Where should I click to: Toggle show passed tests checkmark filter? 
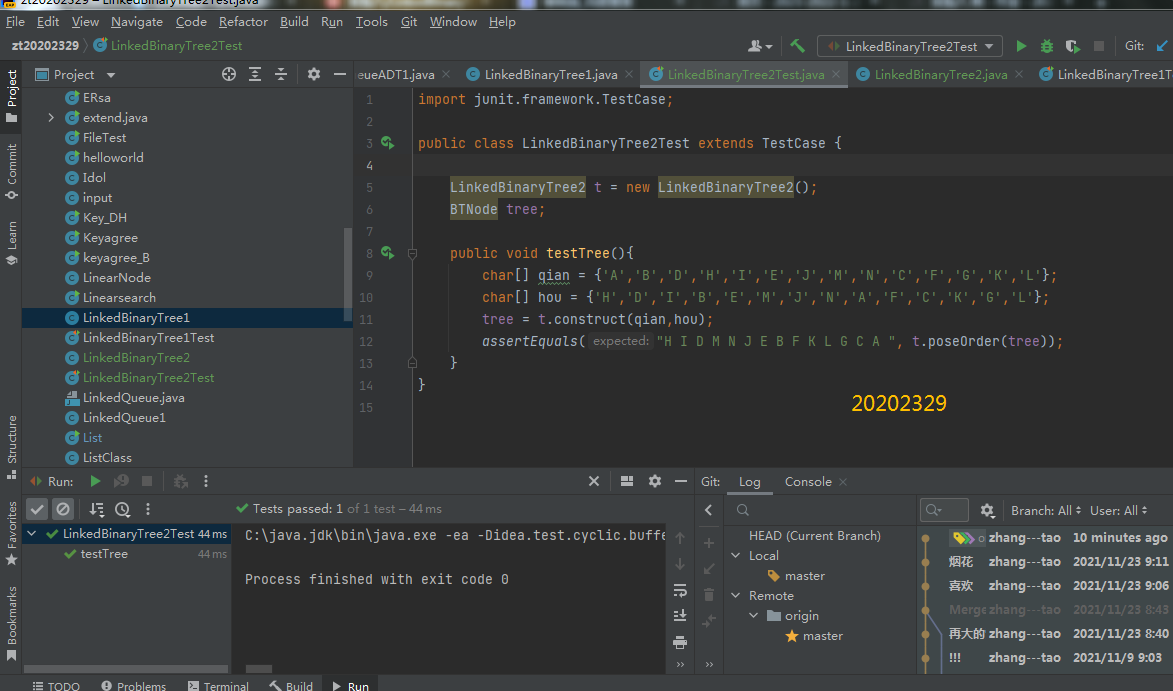[x=37, y=509]
